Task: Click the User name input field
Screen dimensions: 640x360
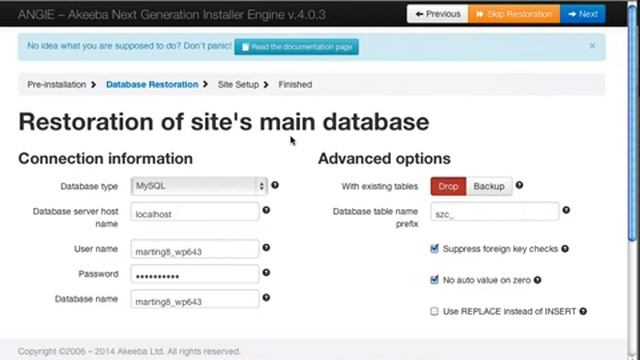Action: click(x=195, y=249)
